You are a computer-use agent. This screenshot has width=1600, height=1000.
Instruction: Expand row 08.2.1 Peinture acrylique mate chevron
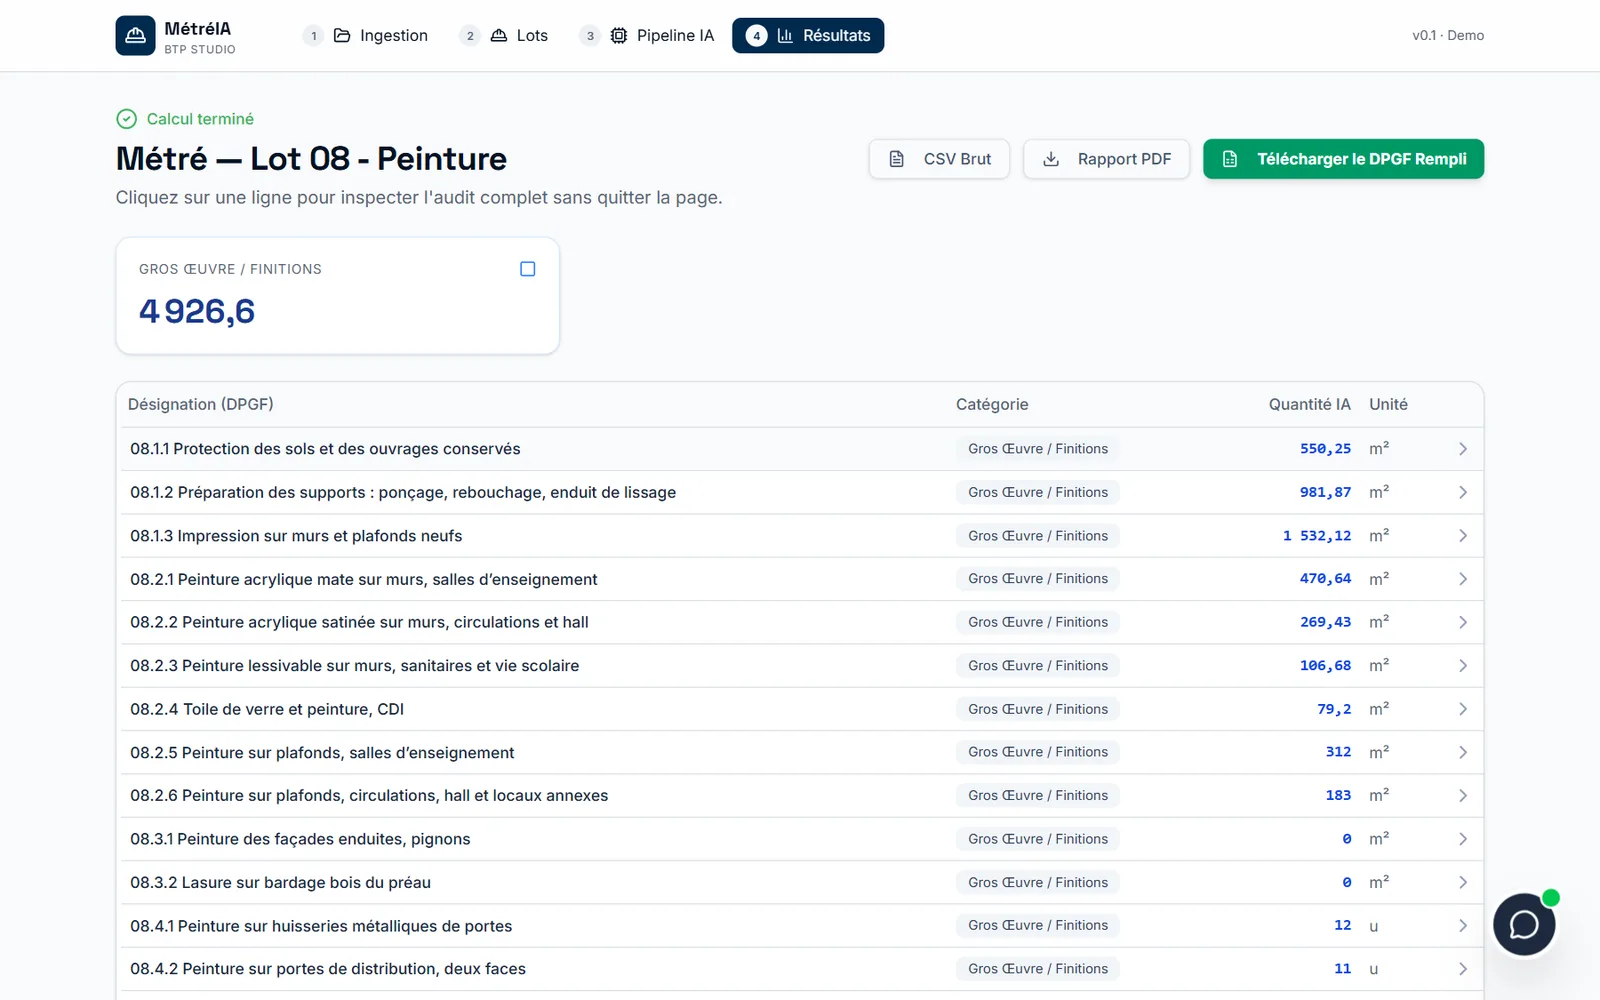point(1463,579)
